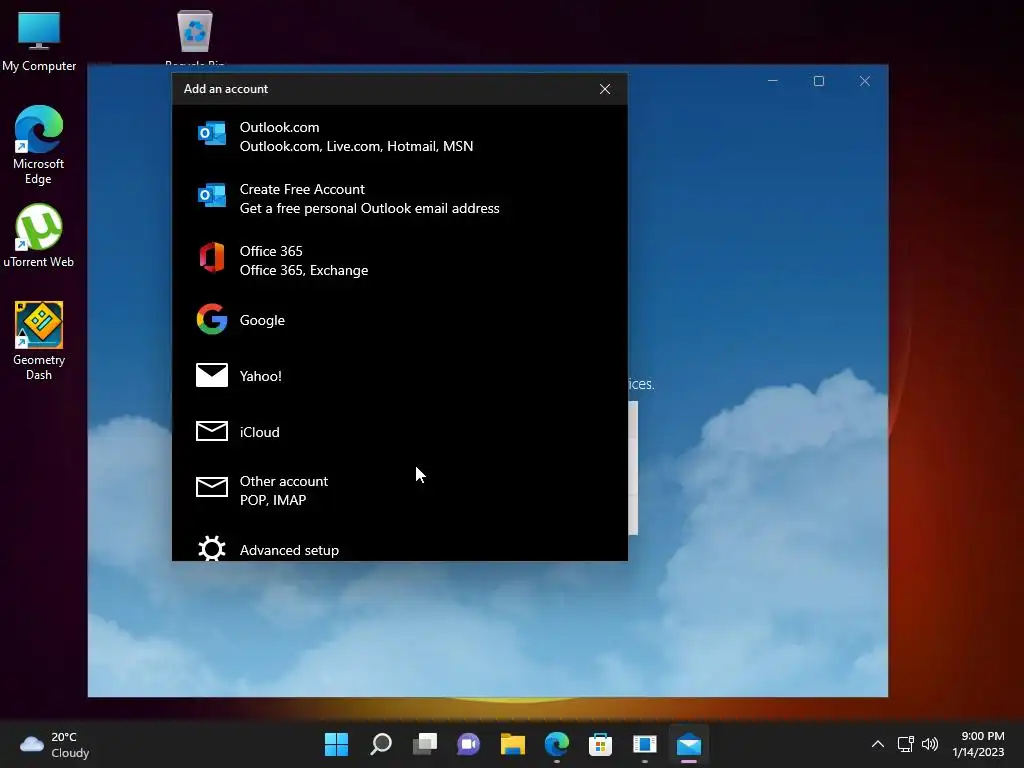This screenshot has width=1024, height=768.
Task: Open Edge browser from taskbar
Action: 556,744
